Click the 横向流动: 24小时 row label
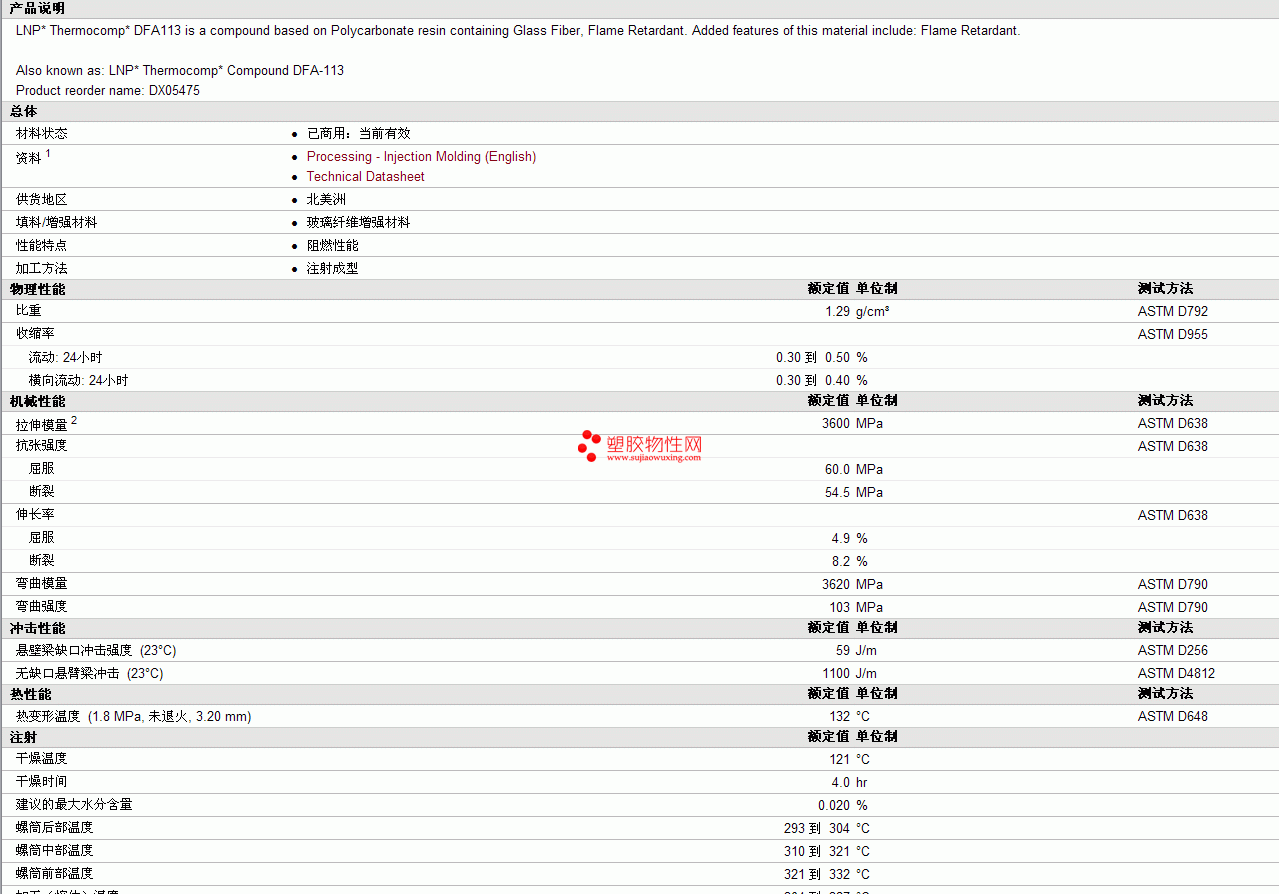The image size is (1279, 894). coord(78,380)
